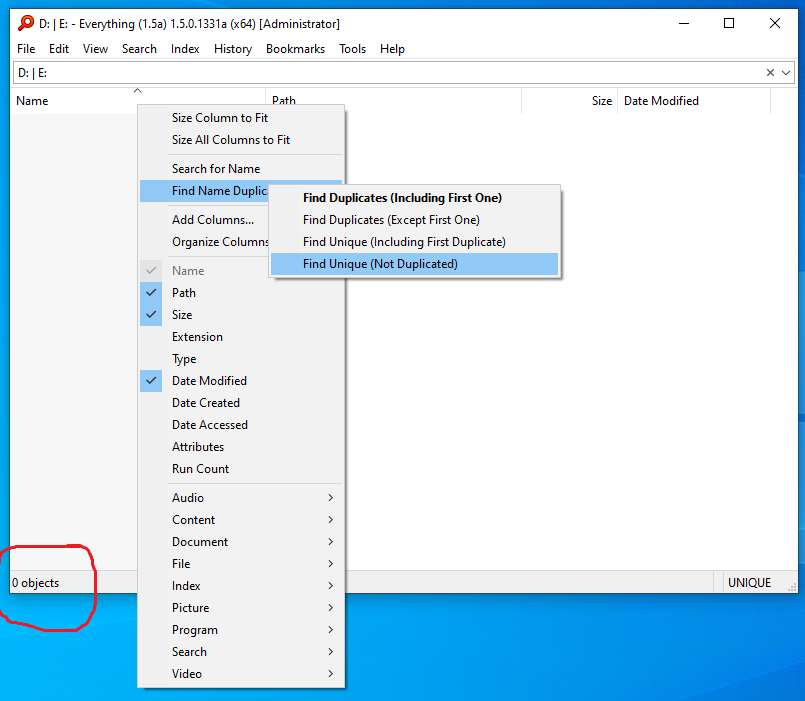Open the search history dropdown arrow

click(785, 73)
